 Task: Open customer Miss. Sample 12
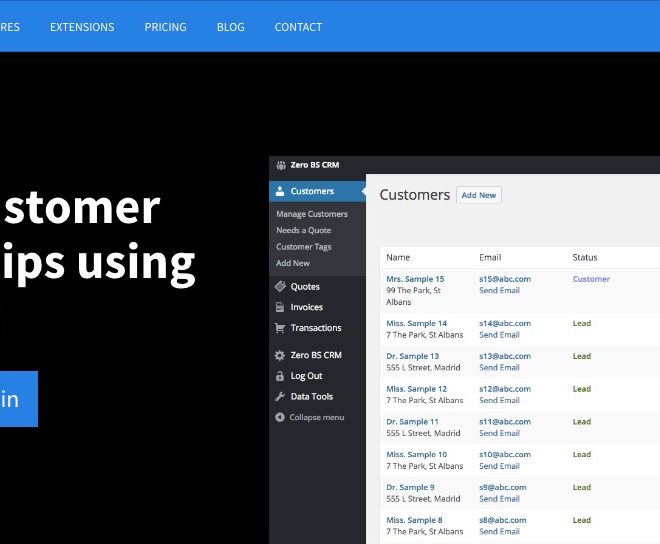point(416,389)
